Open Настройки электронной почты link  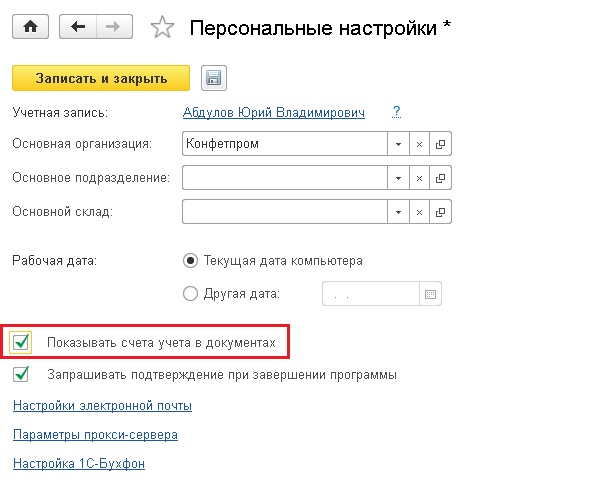102,406
